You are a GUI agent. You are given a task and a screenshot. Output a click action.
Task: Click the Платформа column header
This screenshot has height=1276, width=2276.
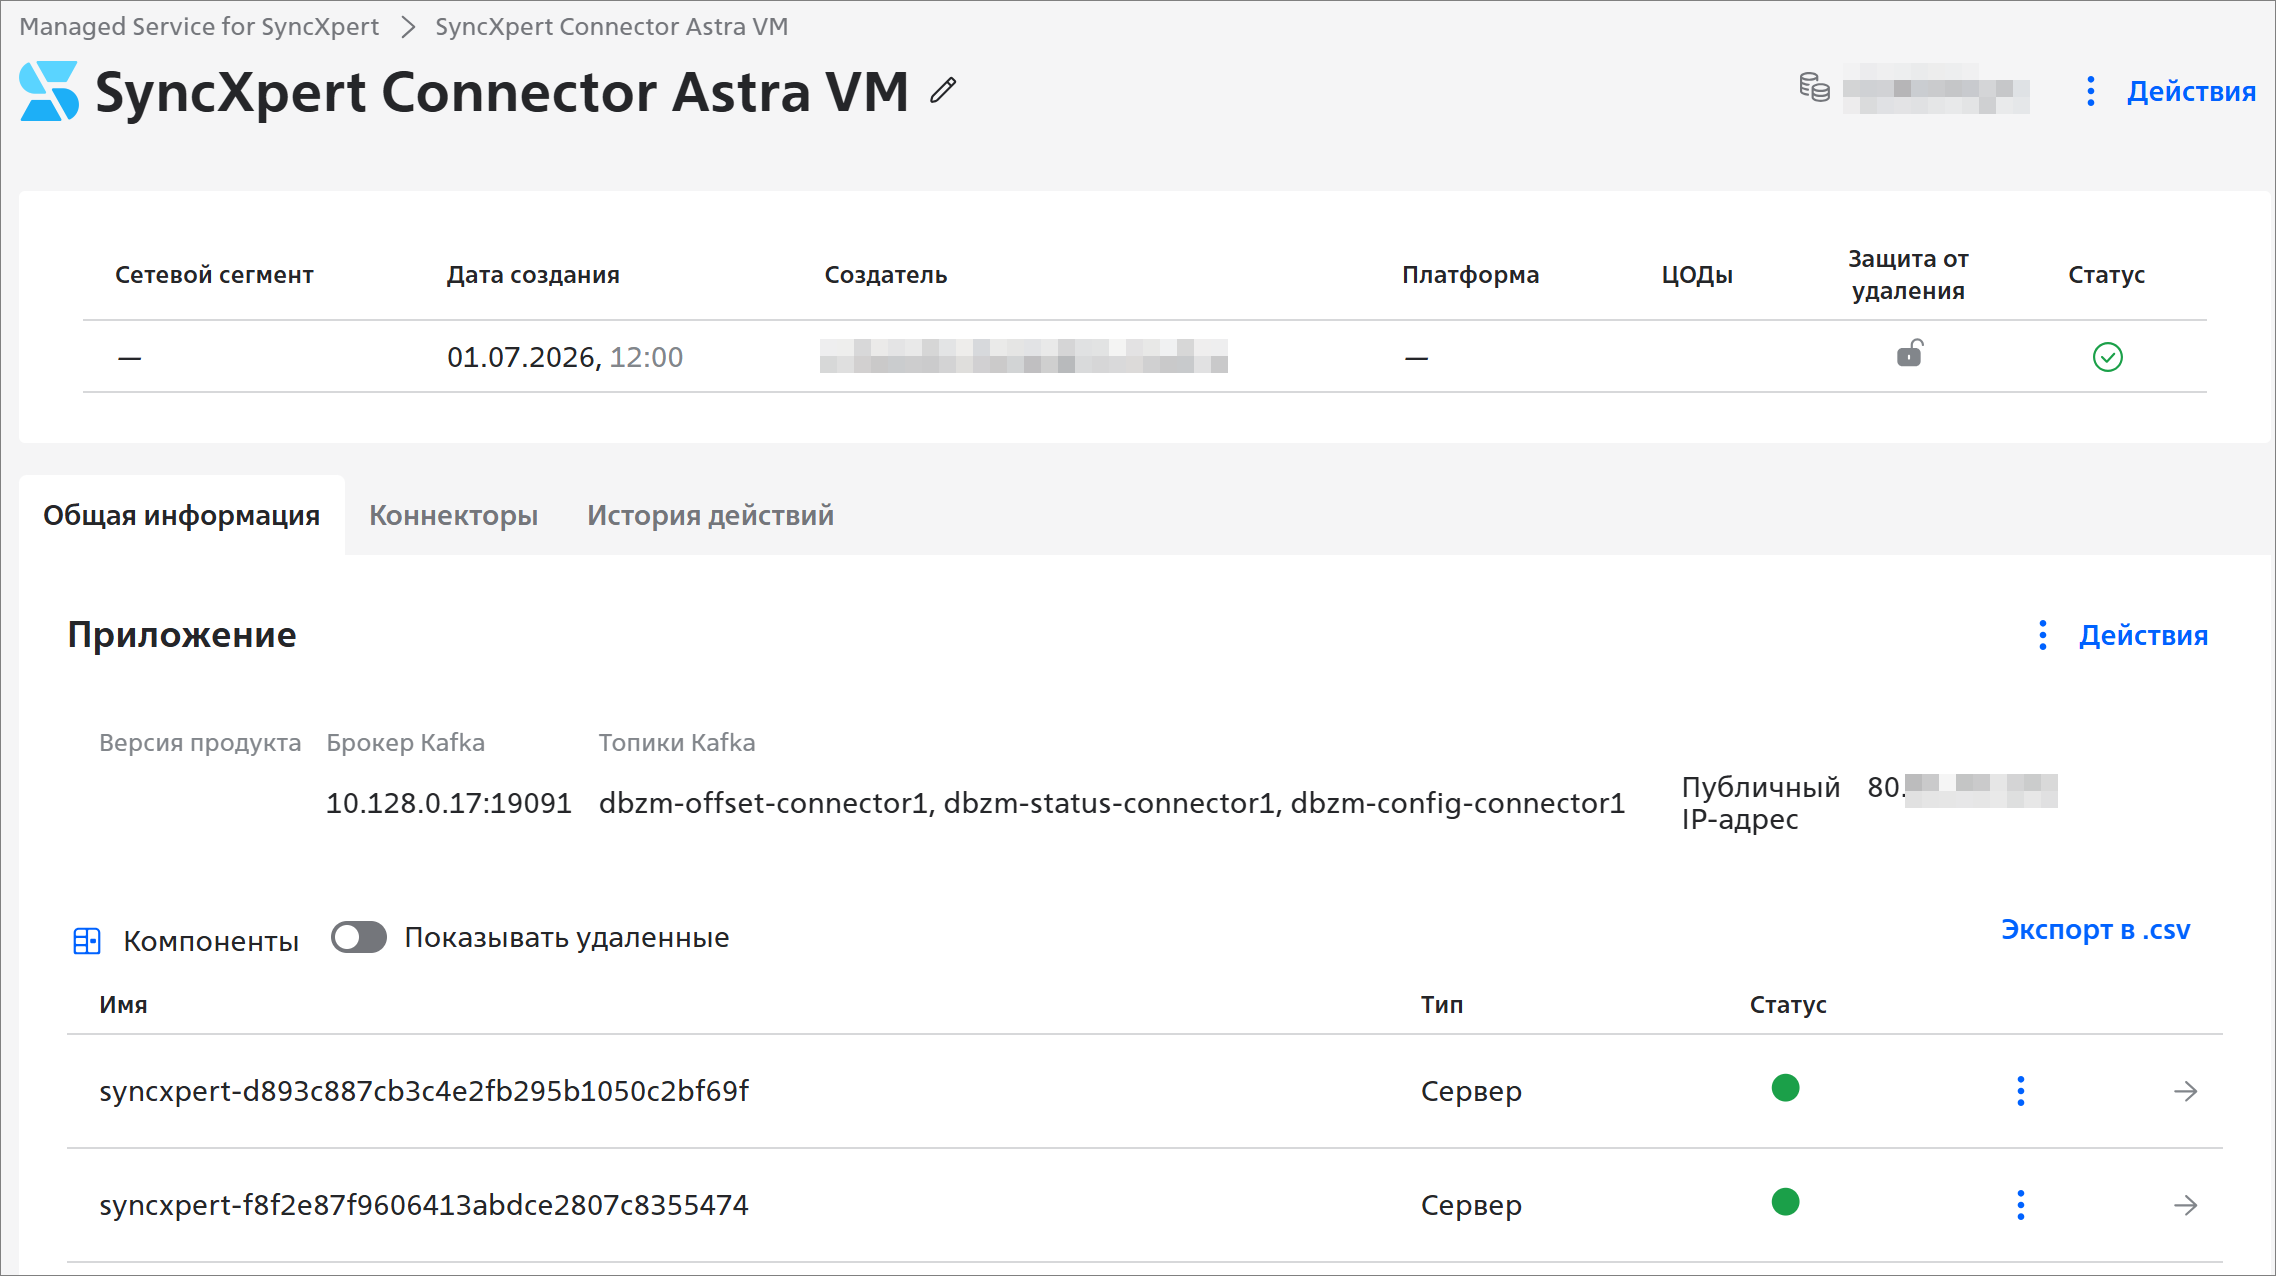(x=1470, y=275)
